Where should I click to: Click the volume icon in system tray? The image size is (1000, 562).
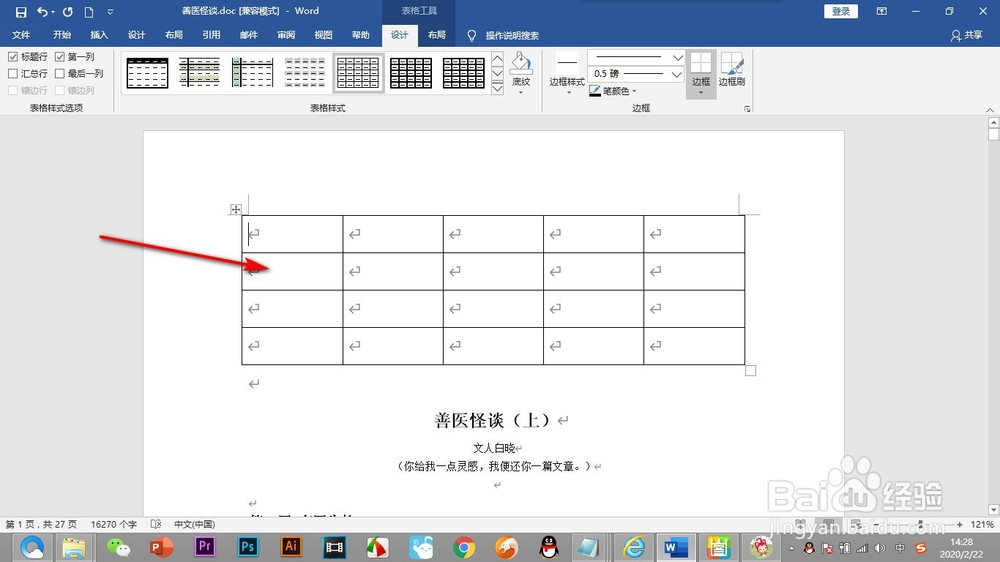(x=880, y=548)
